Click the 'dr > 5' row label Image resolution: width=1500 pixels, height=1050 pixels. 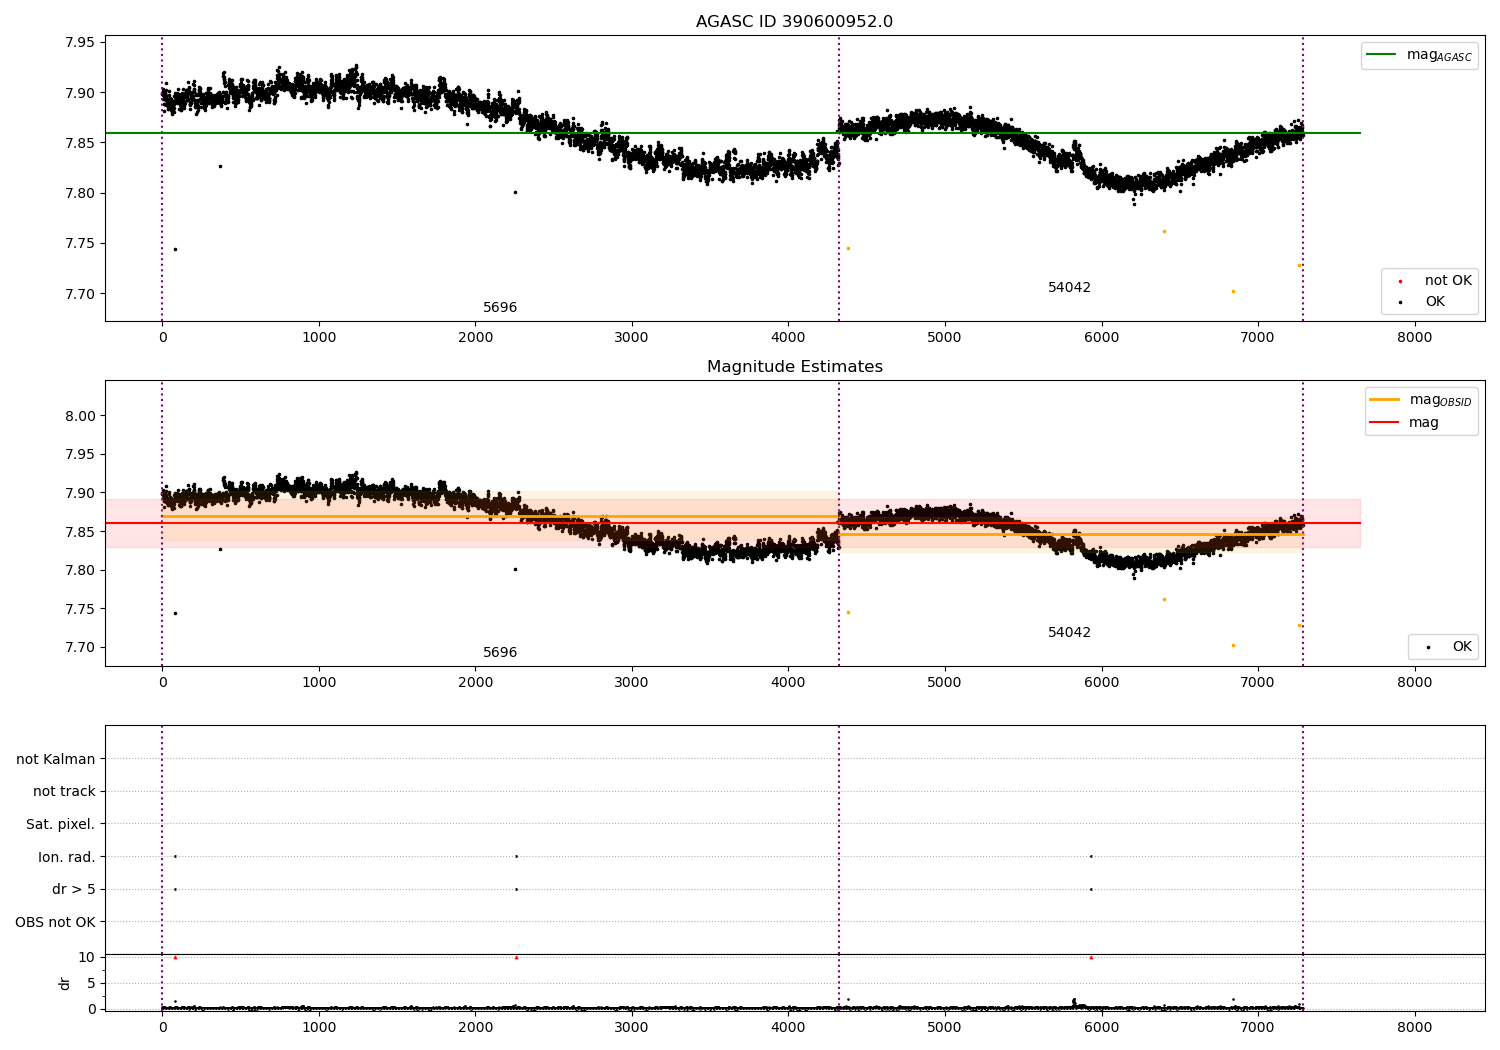coord(74,890)
